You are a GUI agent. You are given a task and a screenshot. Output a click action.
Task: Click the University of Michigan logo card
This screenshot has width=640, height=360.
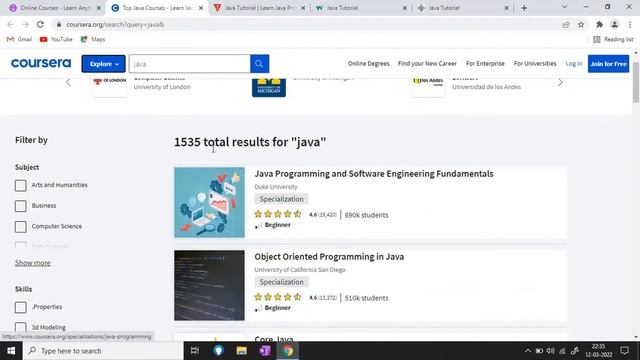point(269,87)
